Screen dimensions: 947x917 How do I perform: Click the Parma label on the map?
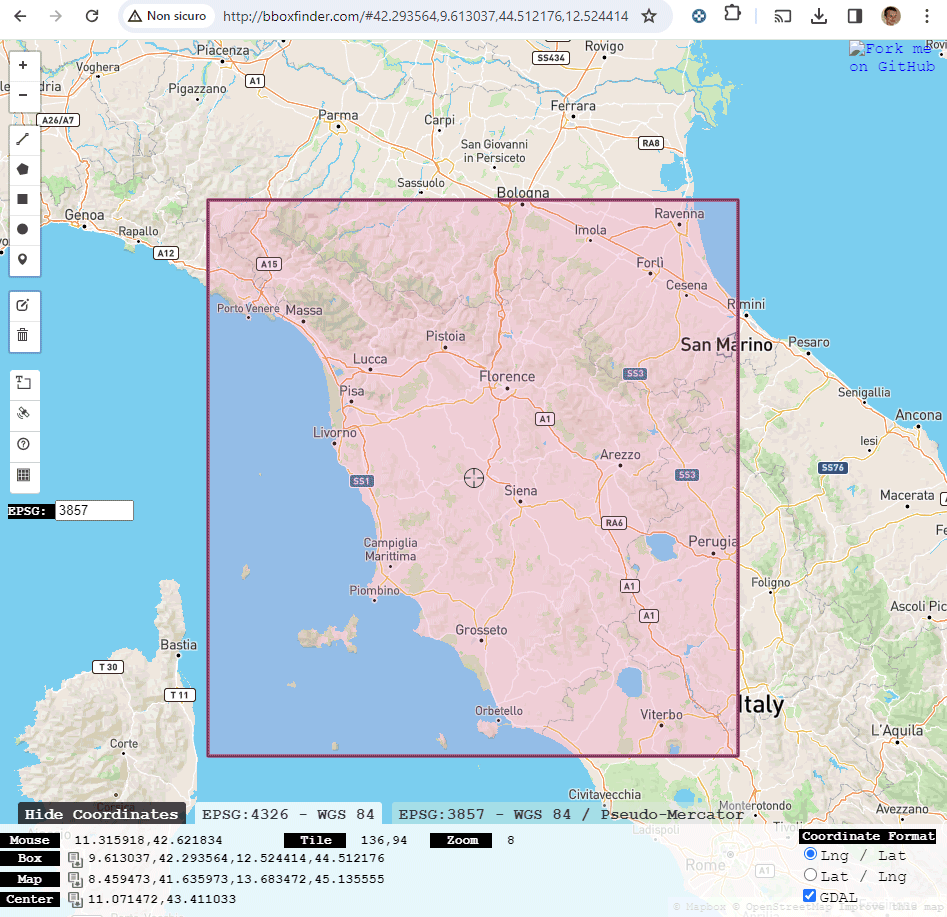pyautogui.click(x=338, y=115)
